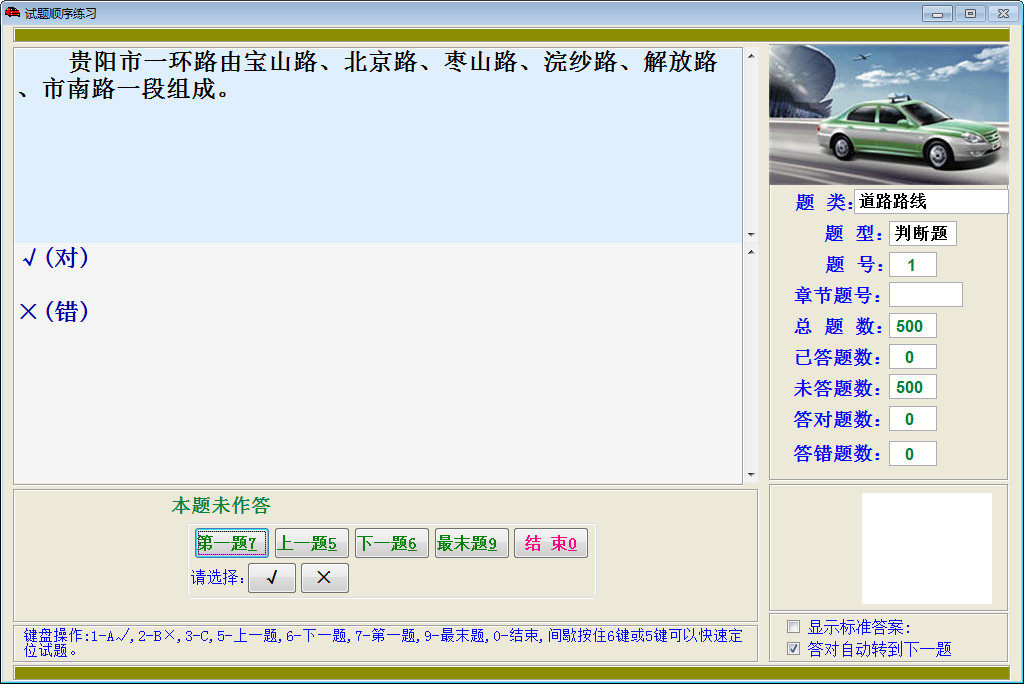
Task: Click the 题型 field showing 判断题
Action: click(x=923, y=233)
